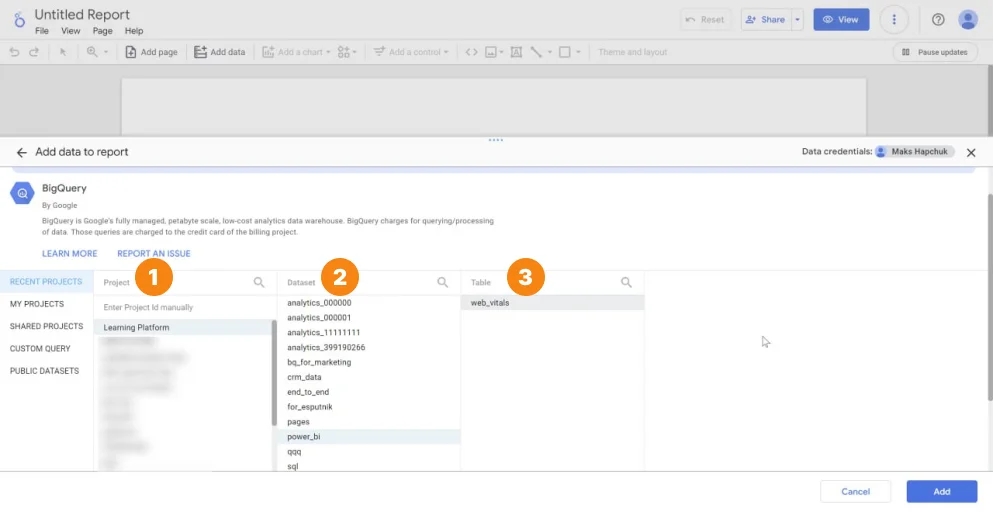Image resolution: width=993 pixels, height=515 pixels.
Task: Open the Add a chart dropdown
Action: pyautogui.click(x=296, y=52)
